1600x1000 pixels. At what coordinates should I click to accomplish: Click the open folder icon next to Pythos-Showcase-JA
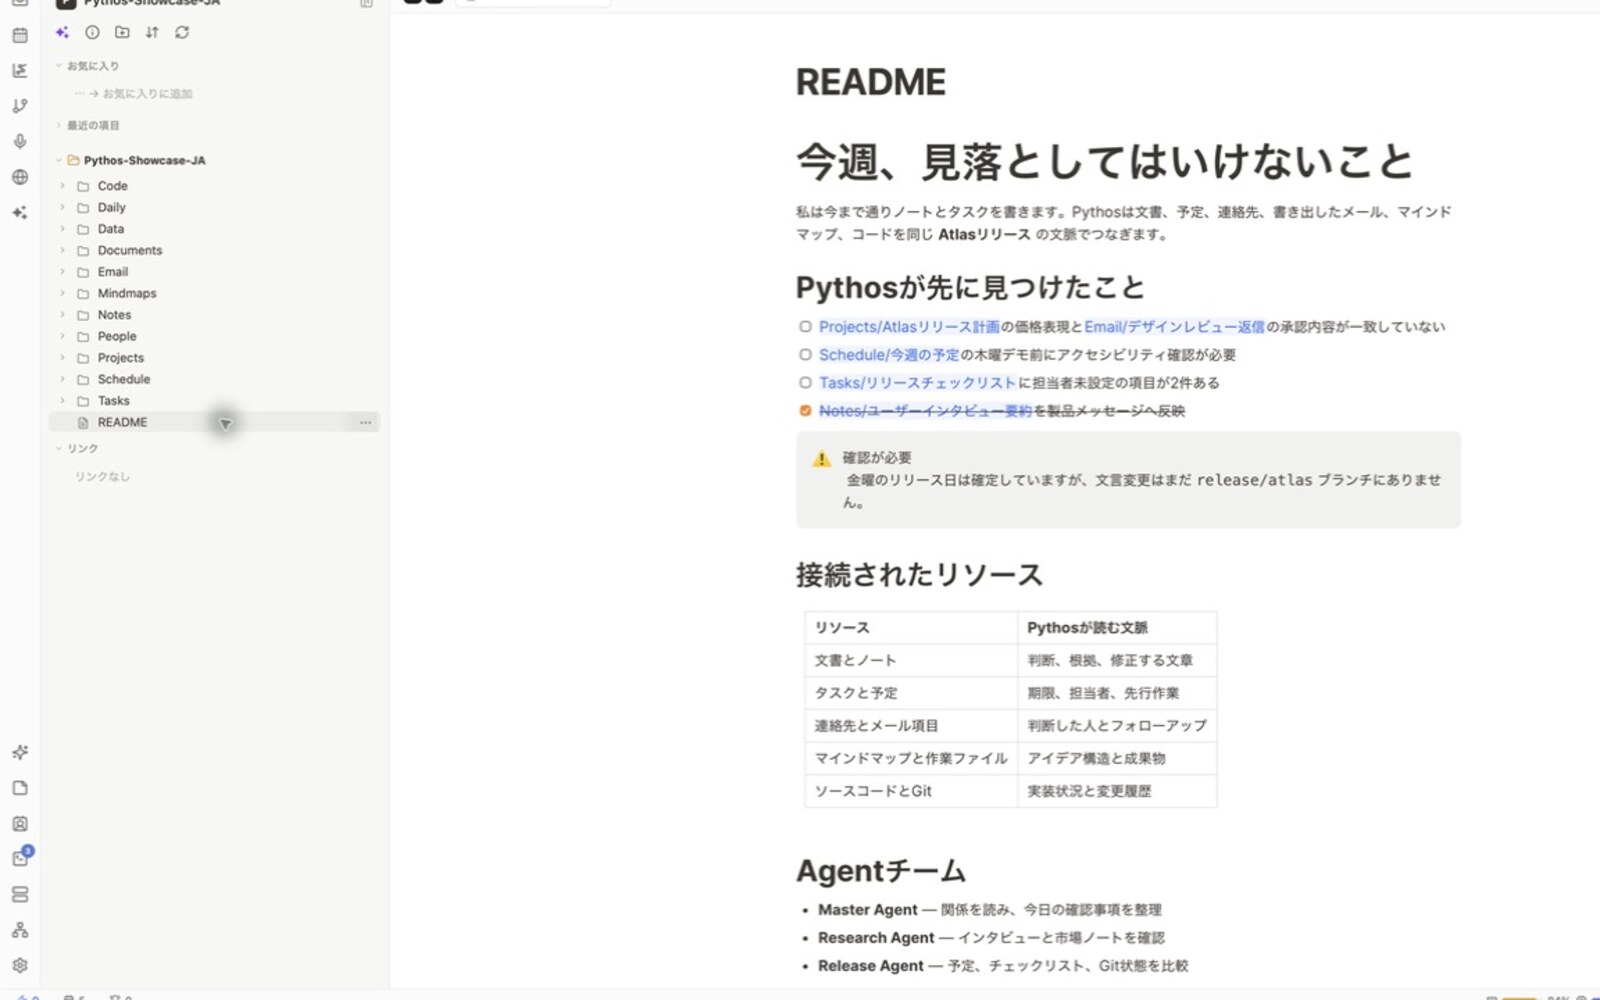click(73, 160)
